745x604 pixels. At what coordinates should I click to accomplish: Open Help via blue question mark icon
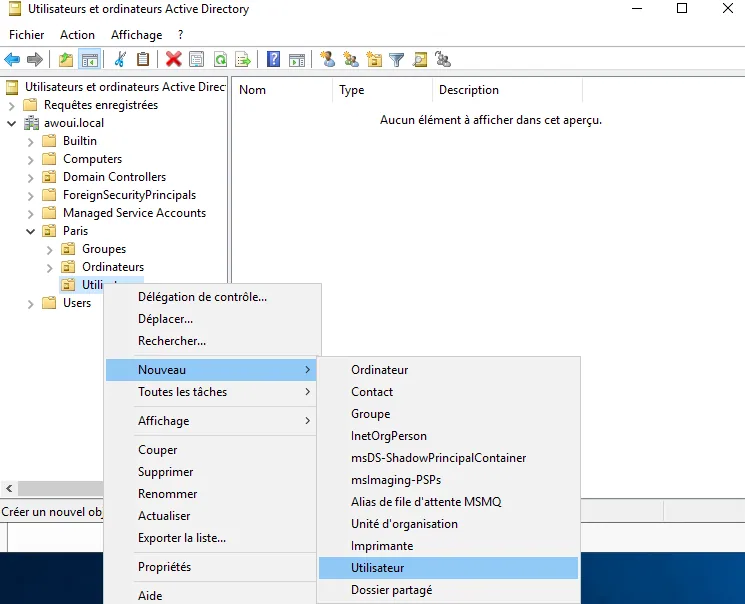(273, 59)
